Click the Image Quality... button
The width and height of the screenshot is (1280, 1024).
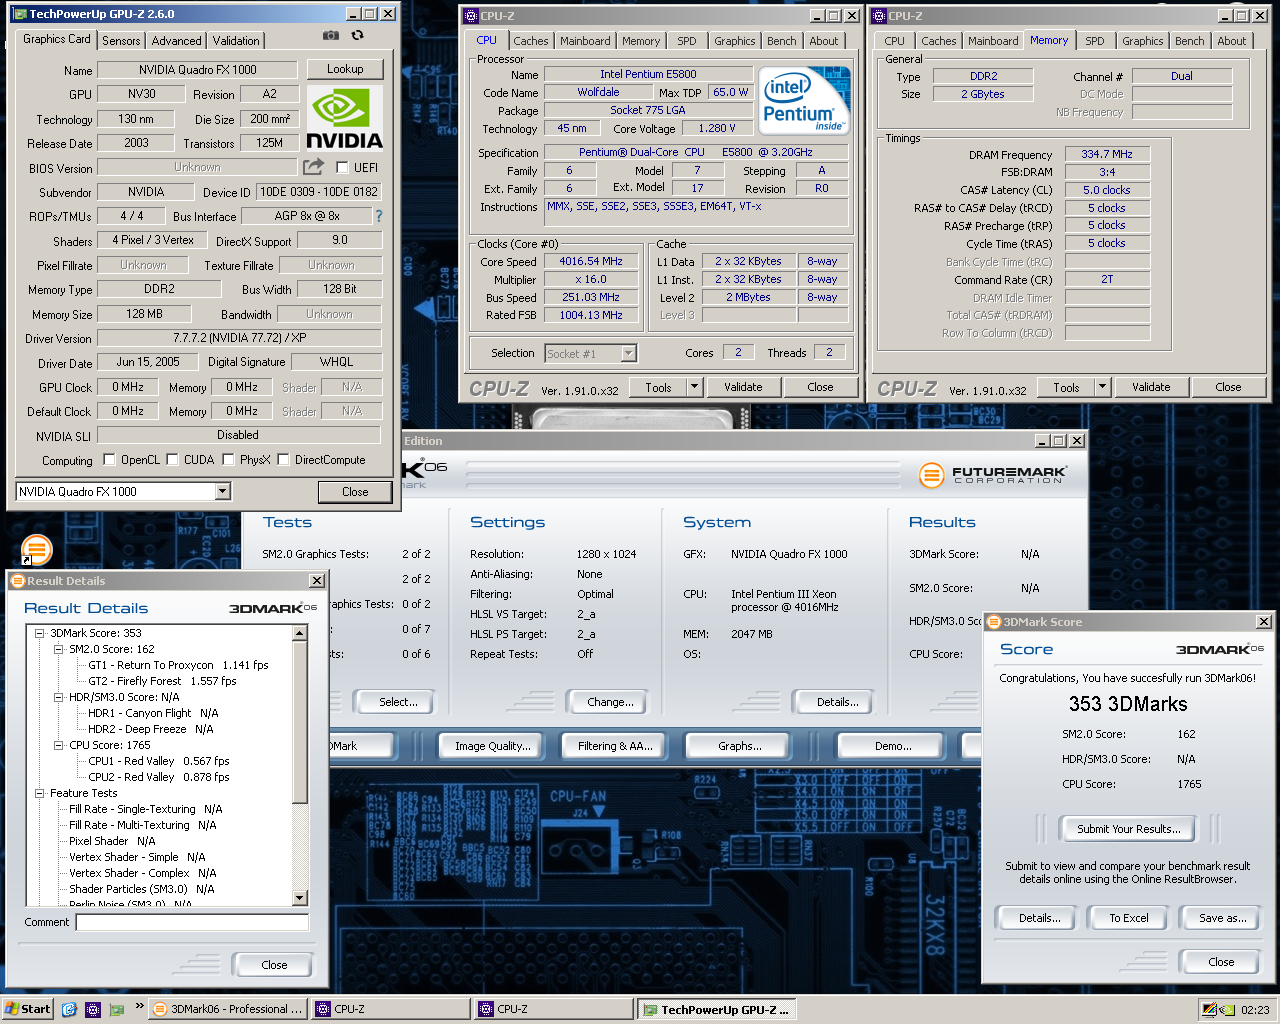point(493,746)
